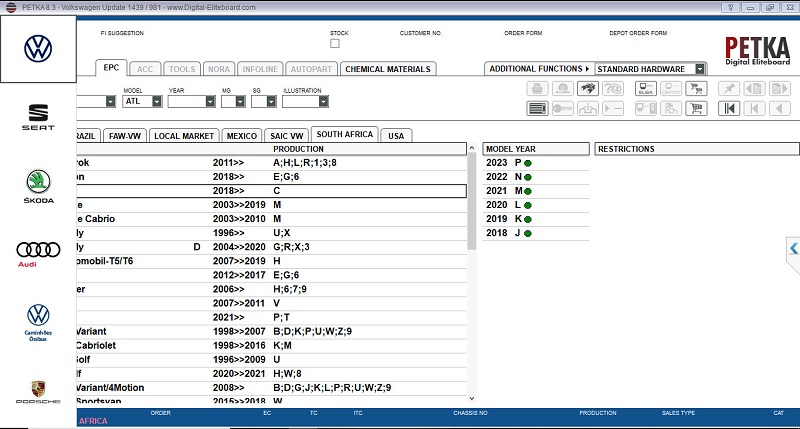The height and width of the screenshot is (429, 800).
Task: Select the SEAT brand logo
Action: coord(37,116)
